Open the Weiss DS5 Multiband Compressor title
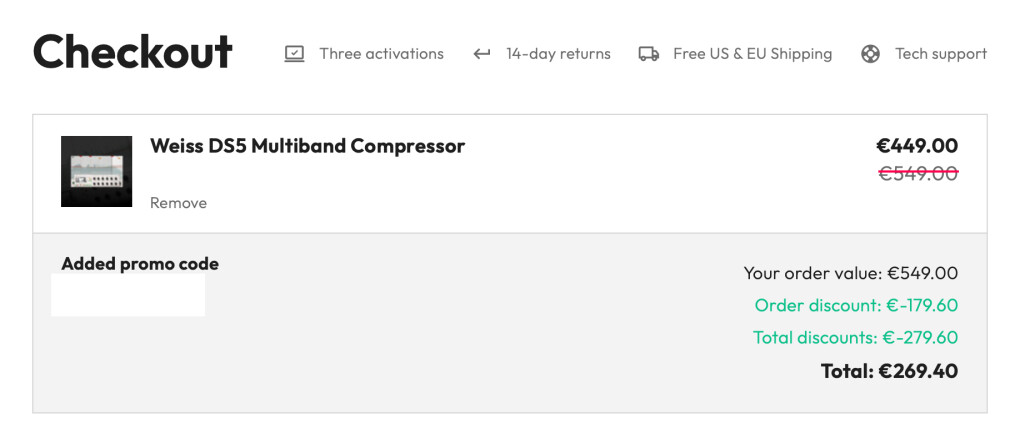This screenshot has height=434, width=1020. [307, 146]
